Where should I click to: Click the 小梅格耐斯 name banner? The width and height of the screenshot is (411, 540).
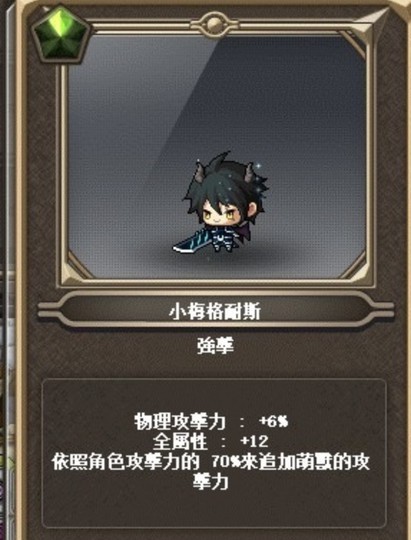(215, 311)
